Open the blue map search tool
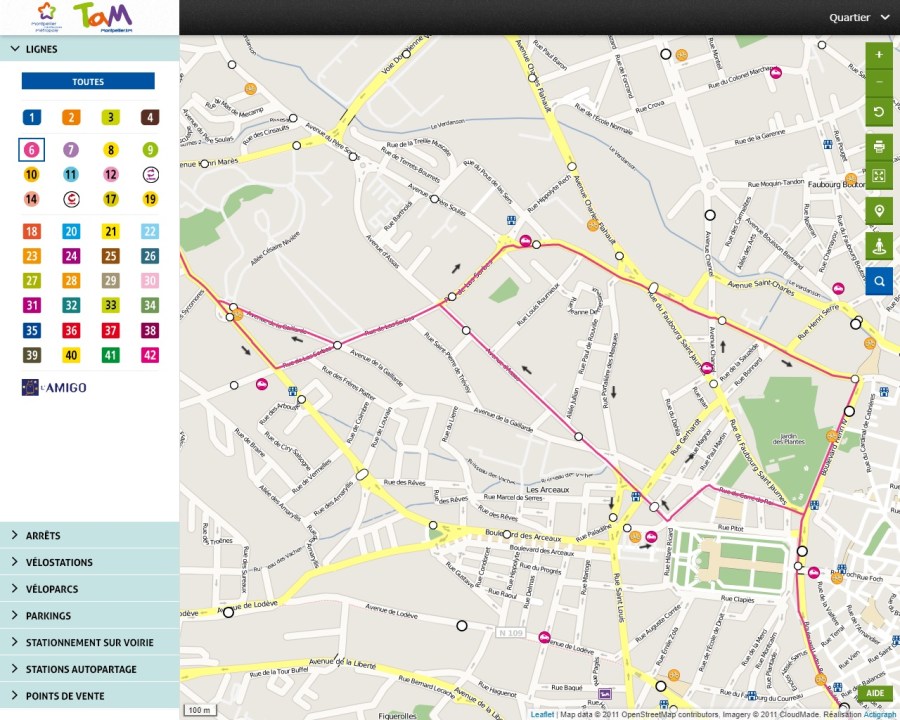900x720 pixels. pos(879,282)
